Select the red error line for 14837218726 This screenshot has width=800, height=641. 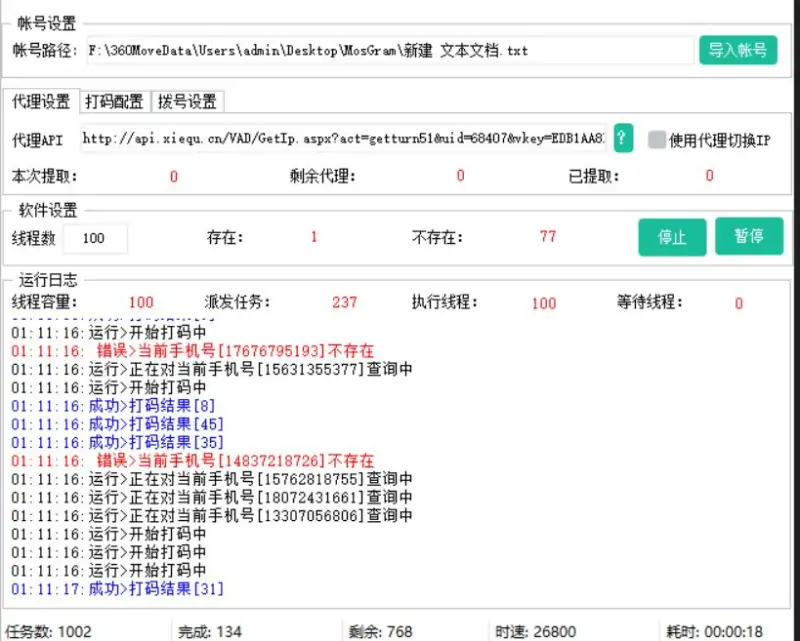tap(193, 461)
